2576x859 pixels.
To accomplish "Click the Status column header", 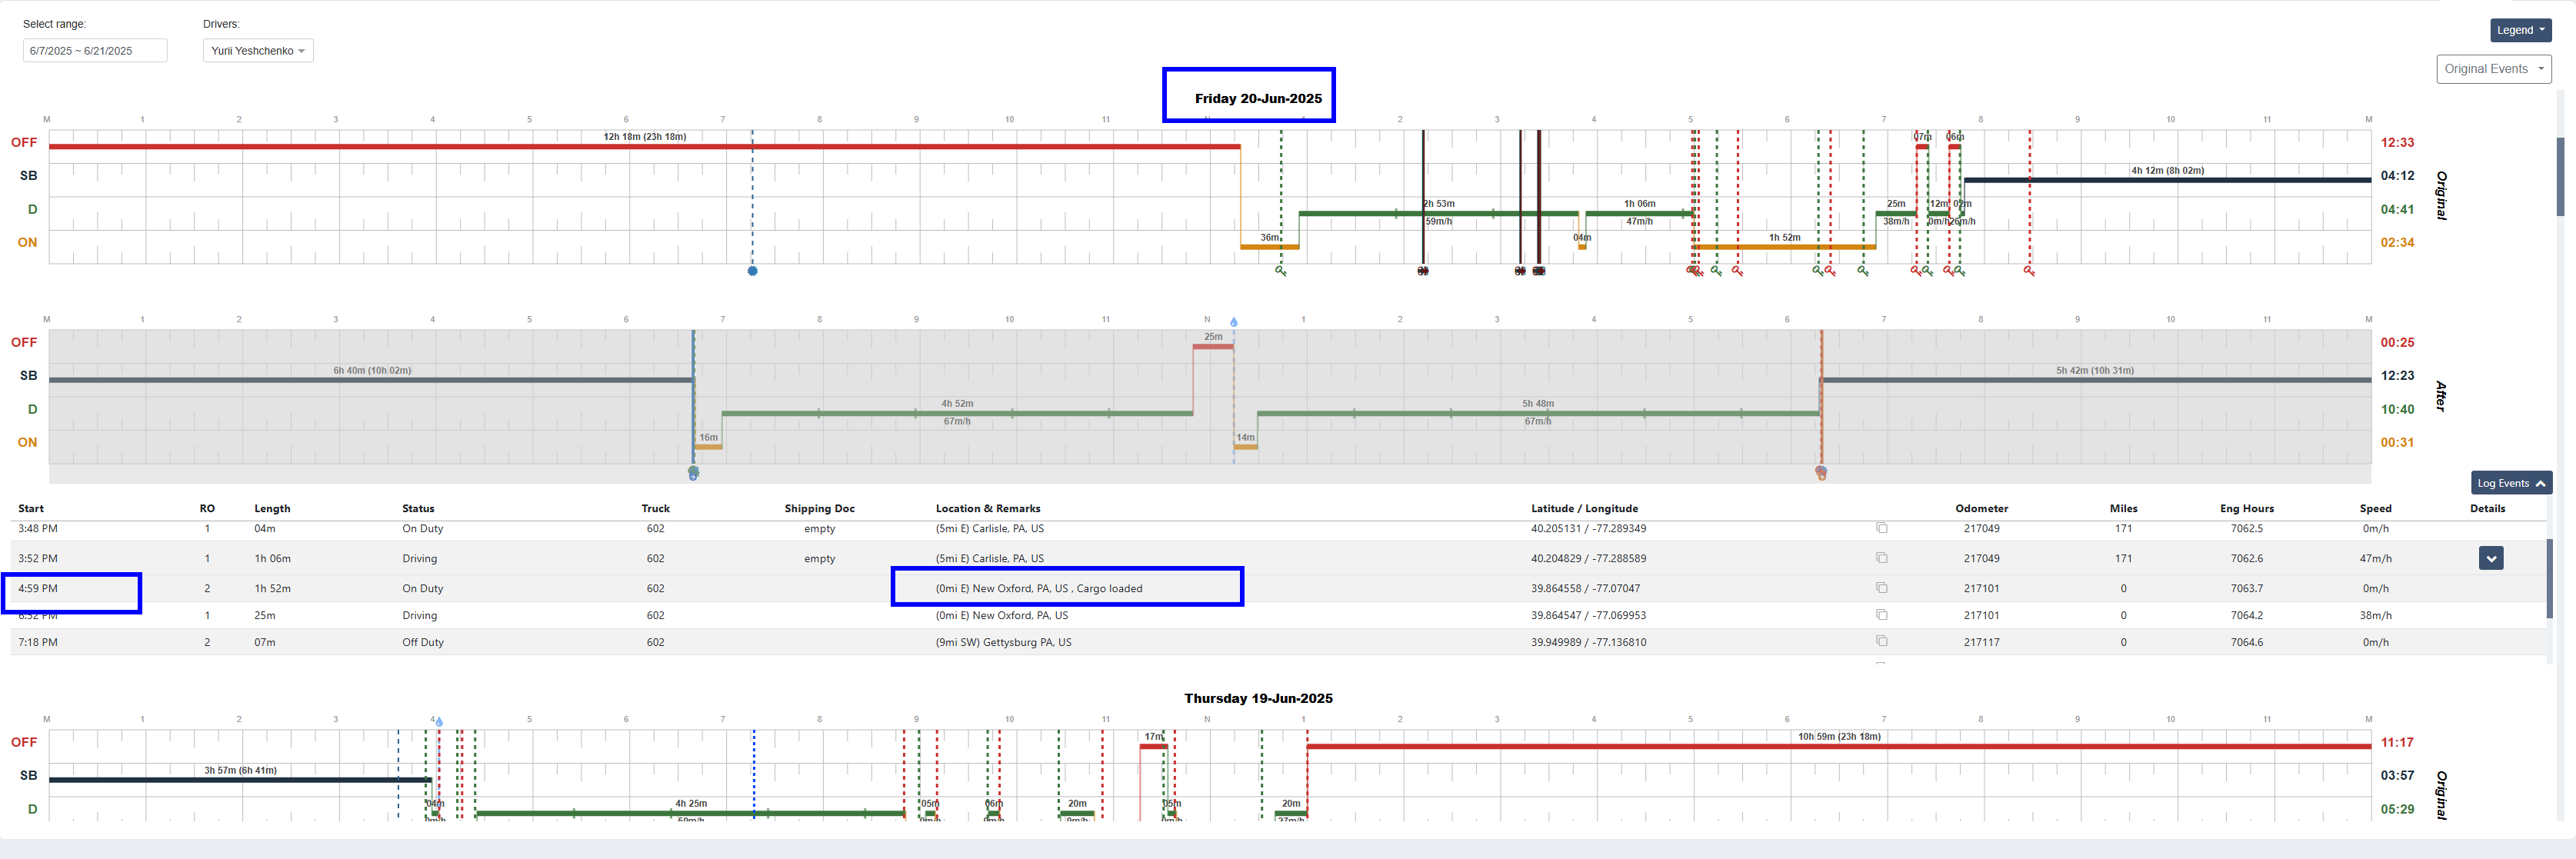I will tap(418, 508).
